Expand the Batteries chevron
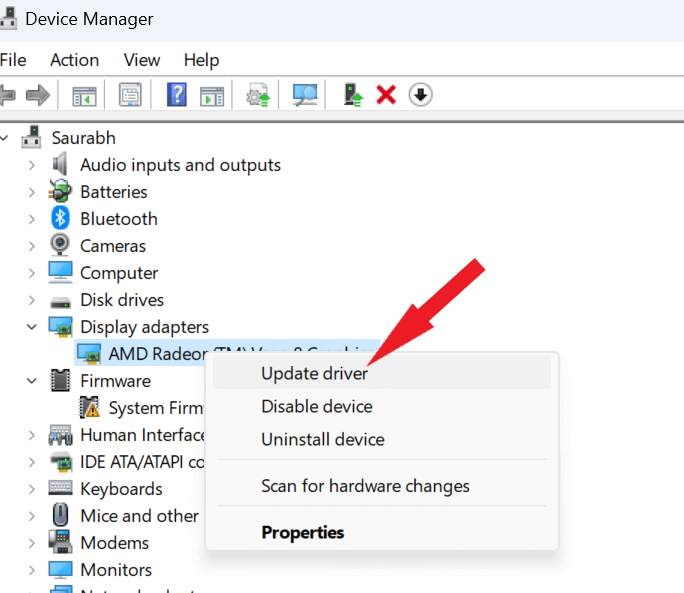The height and width of the screenshot is (593, 684). pyautogui.click(x=31, y=192)
